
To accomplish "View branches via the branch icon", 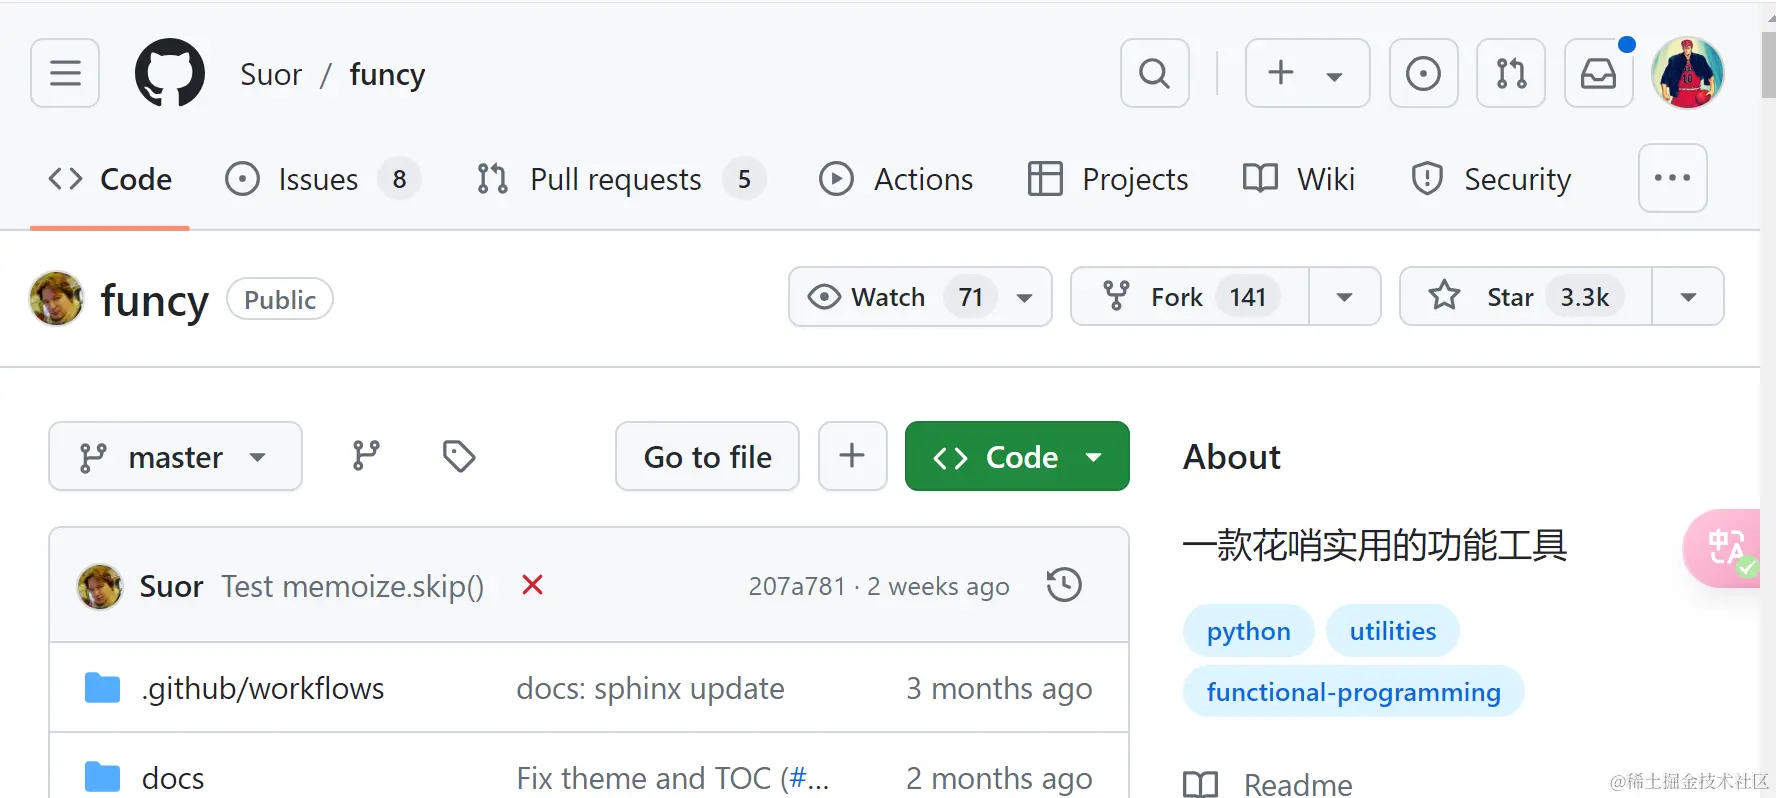I will [366, 456].
